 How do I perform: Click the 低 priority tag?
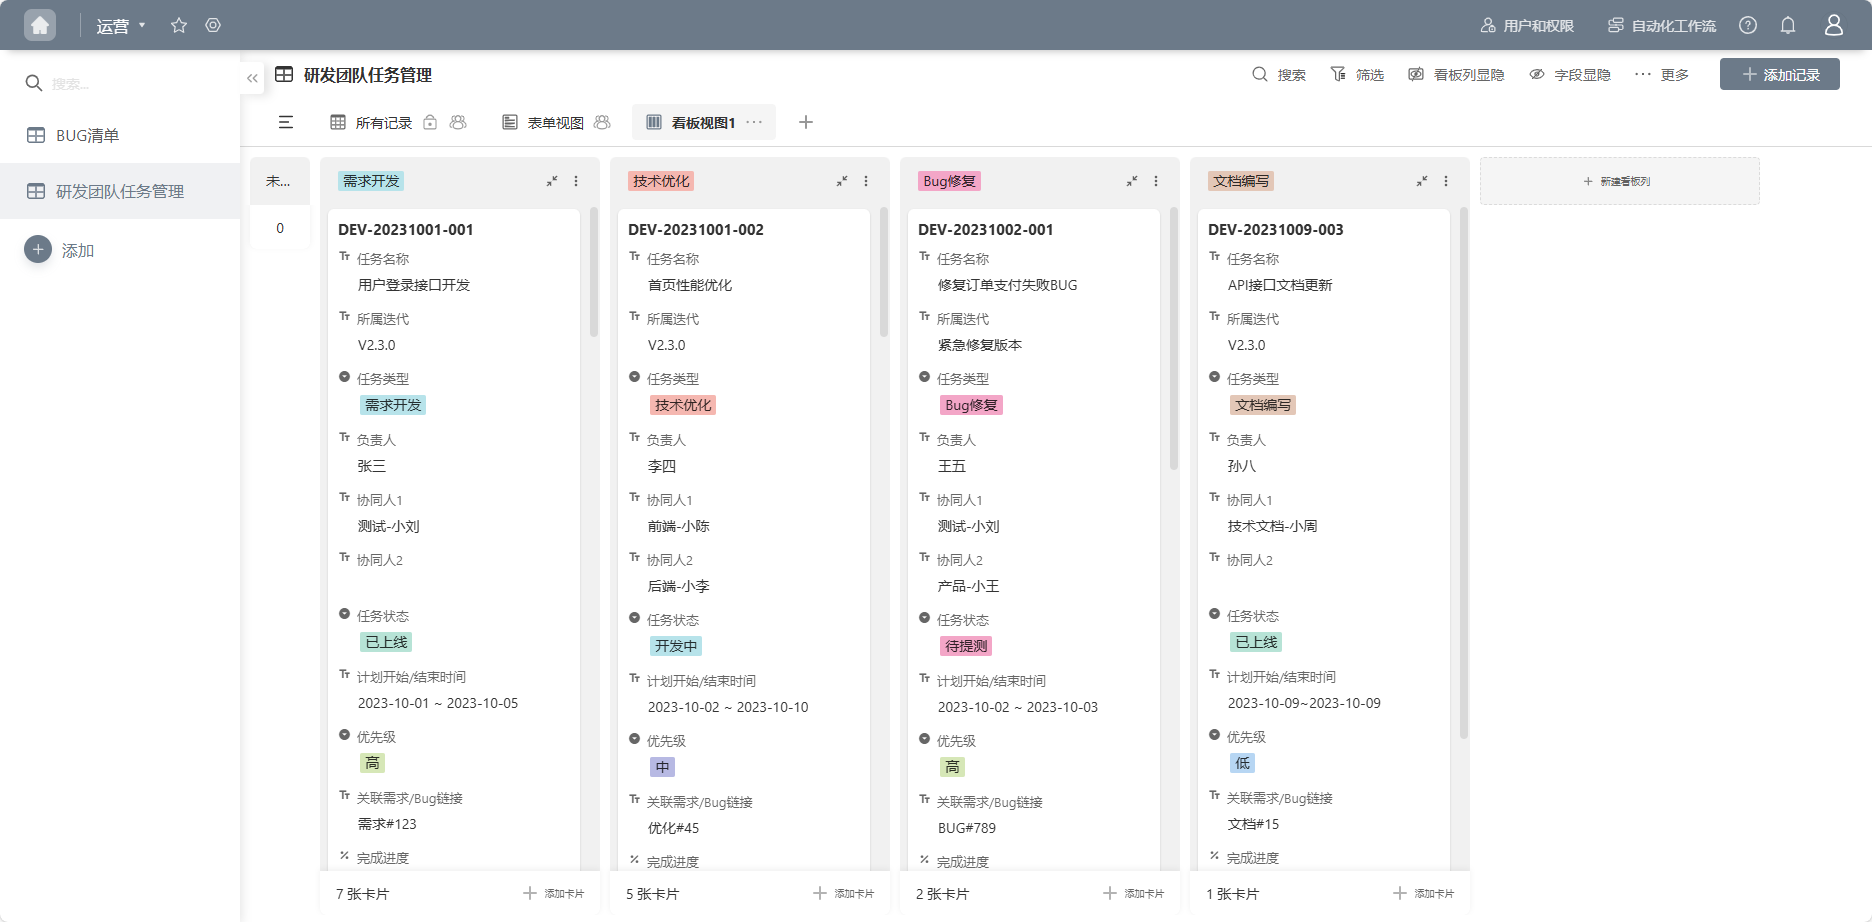click(1242, 763)
